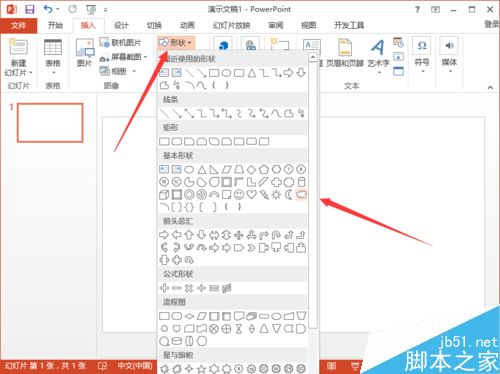
Task: Open the 审阅 (Review) tab
Action: pos(276,25)
